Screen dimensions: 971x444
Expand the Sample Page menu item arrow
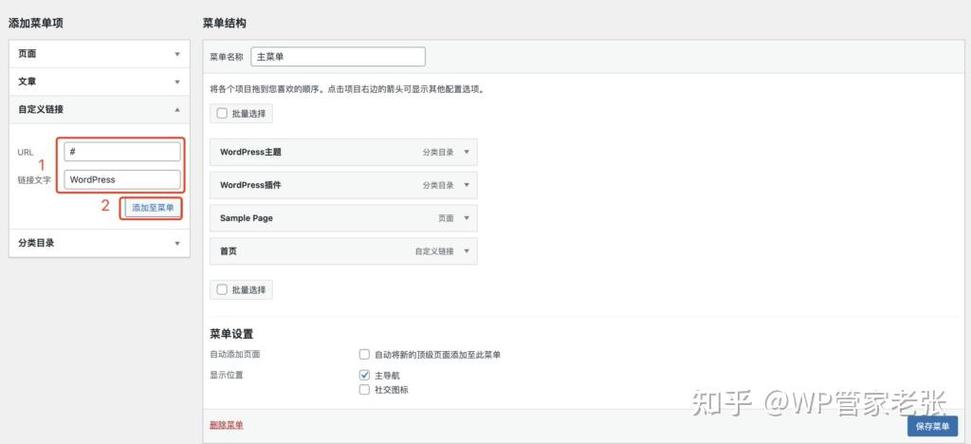(467, 218)
